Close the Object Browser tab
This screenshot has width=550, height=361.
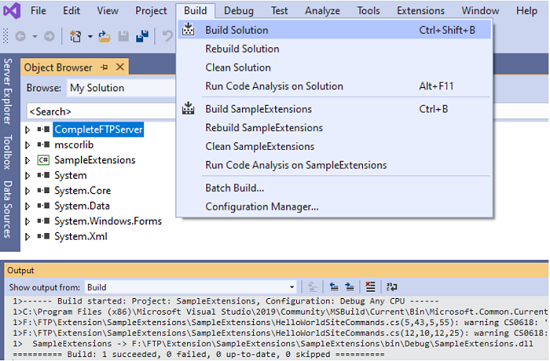(120, 67)
